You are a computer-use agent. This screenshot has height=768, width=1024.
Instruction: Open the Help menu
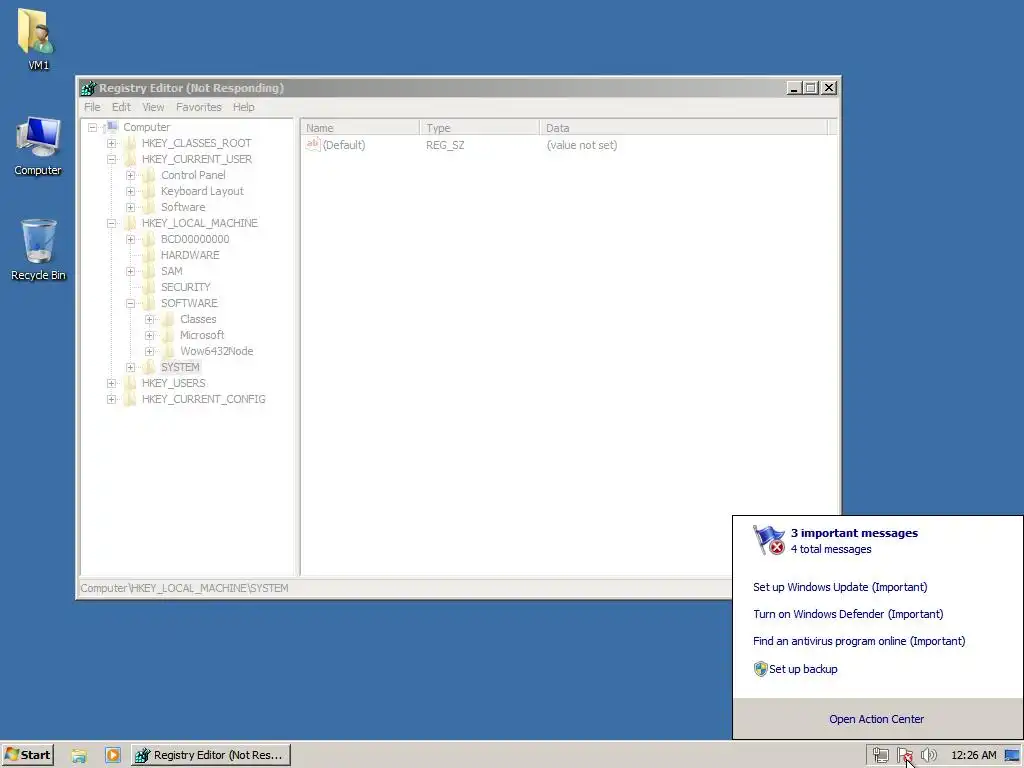[244, 107]
